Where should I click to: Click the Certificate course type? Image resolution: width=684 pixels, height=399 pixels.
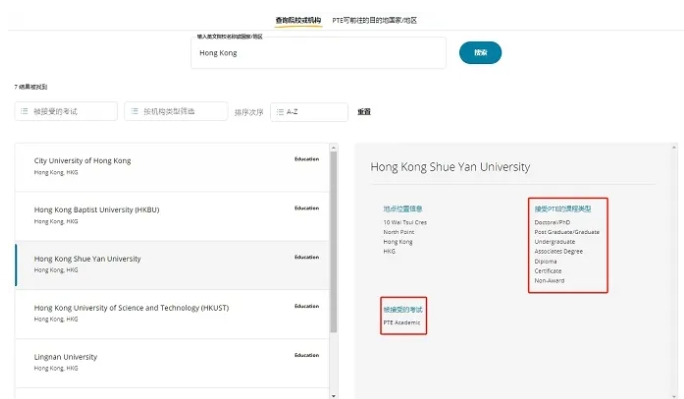click(548, 271)
